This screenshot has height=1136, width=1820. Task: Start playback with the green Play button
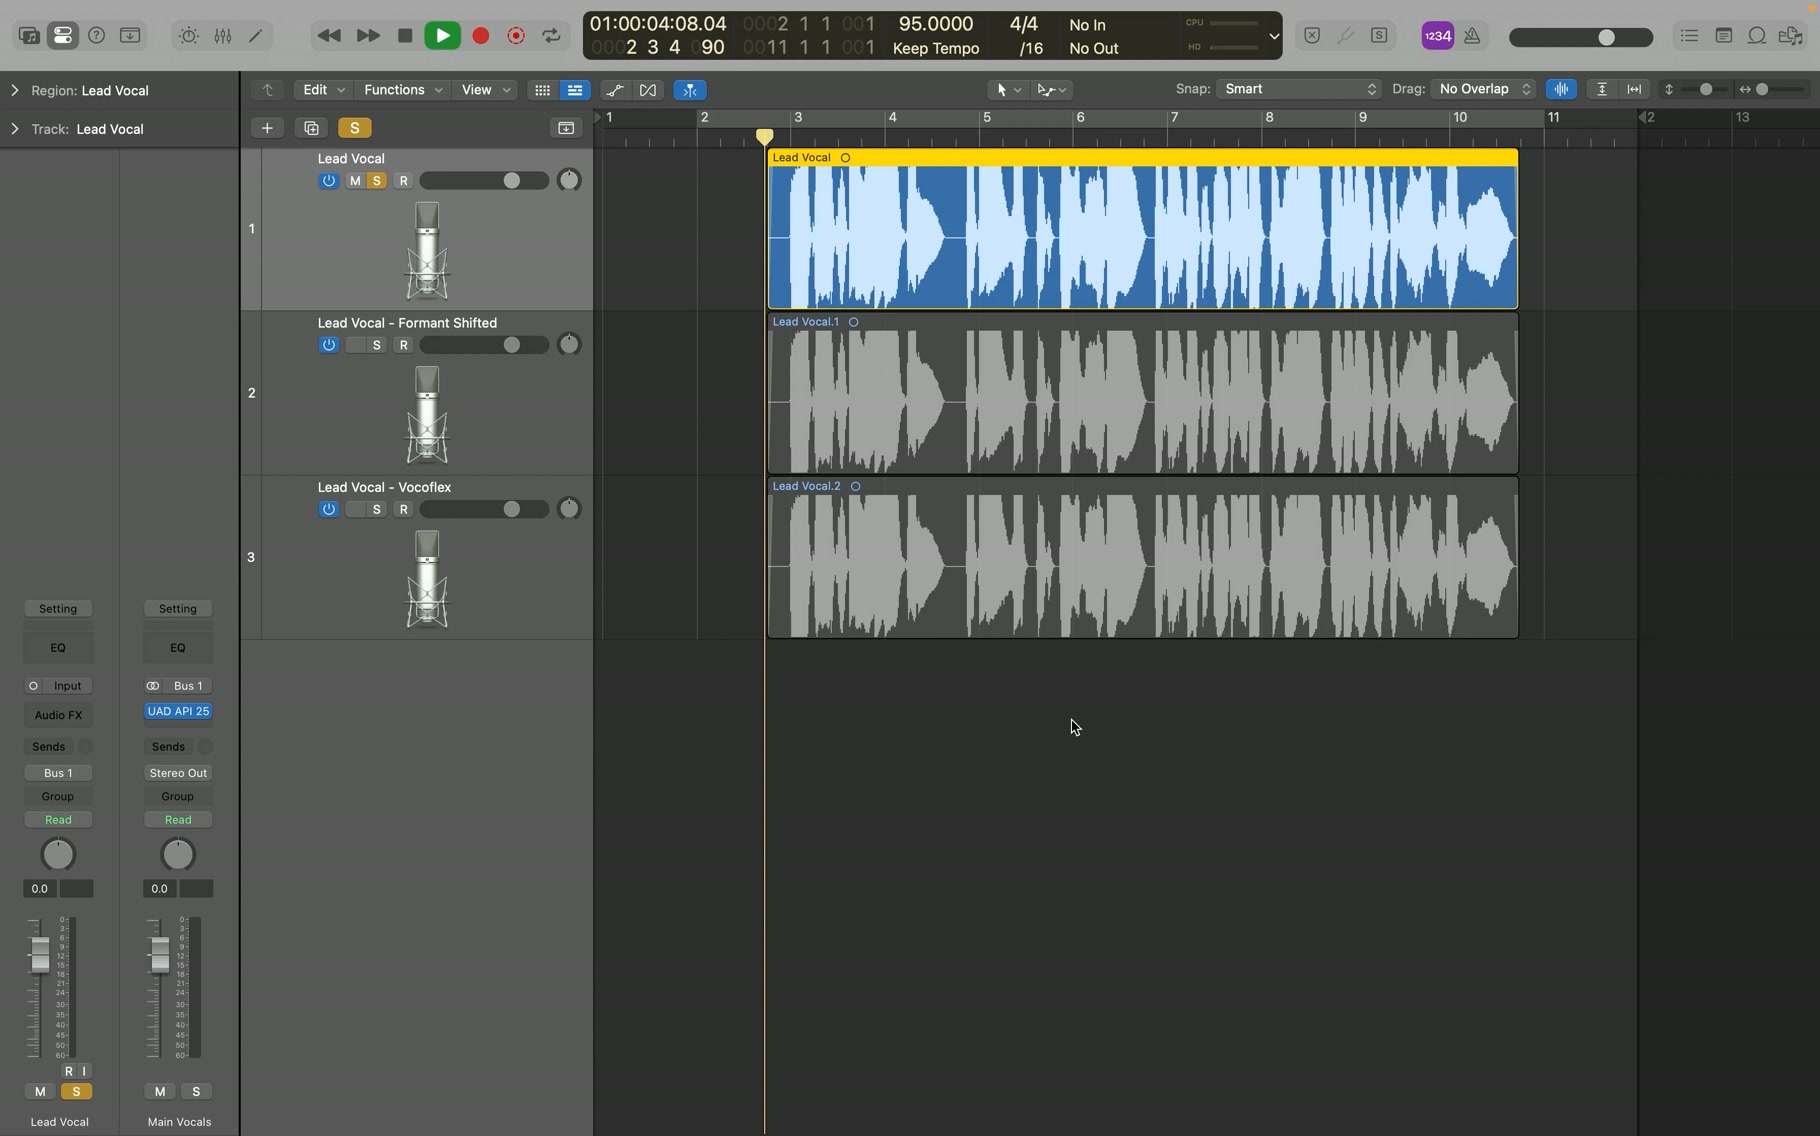pos(442,36)
